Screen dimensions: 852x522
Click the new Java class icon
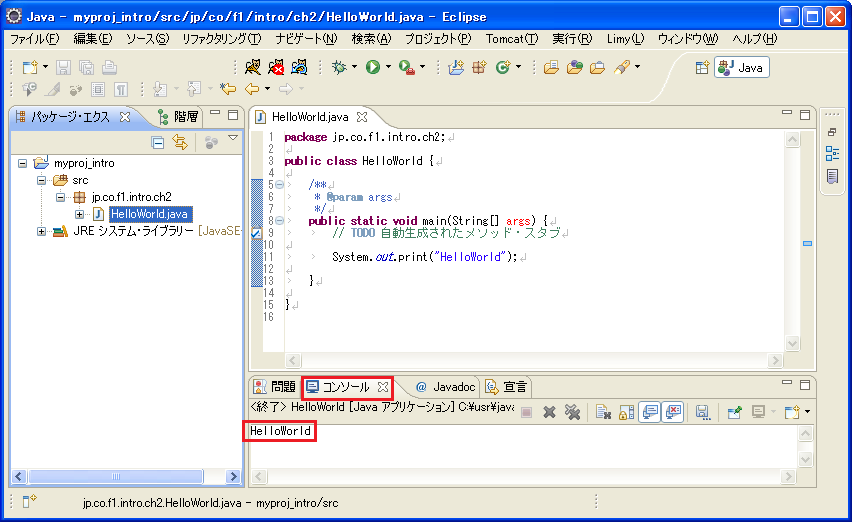(502, 67)
